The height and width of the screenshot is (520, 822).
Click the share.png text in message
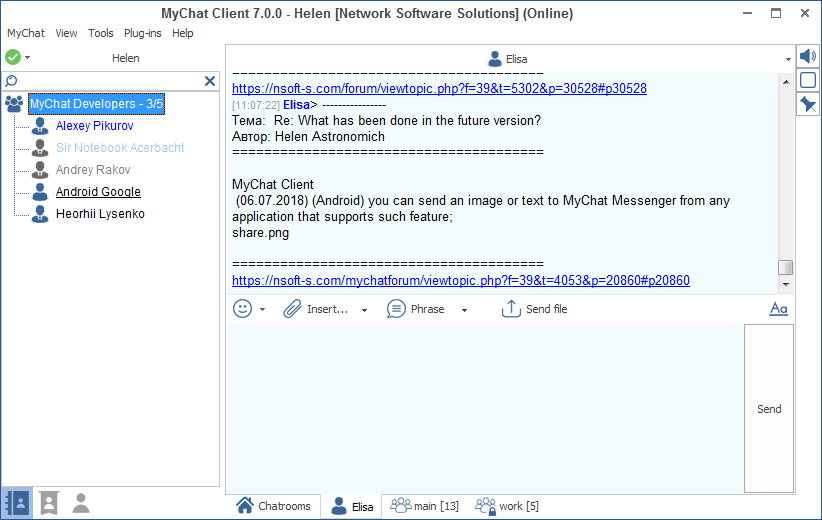click(x=261, y=233)
